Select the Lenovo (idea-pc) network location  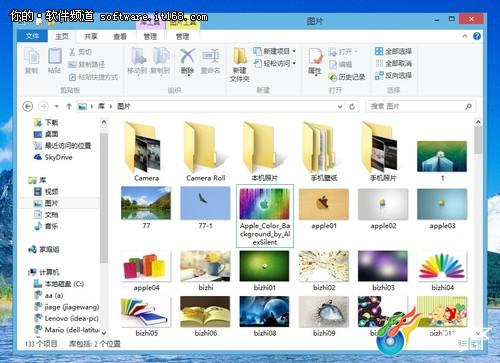tap(66, 318)
